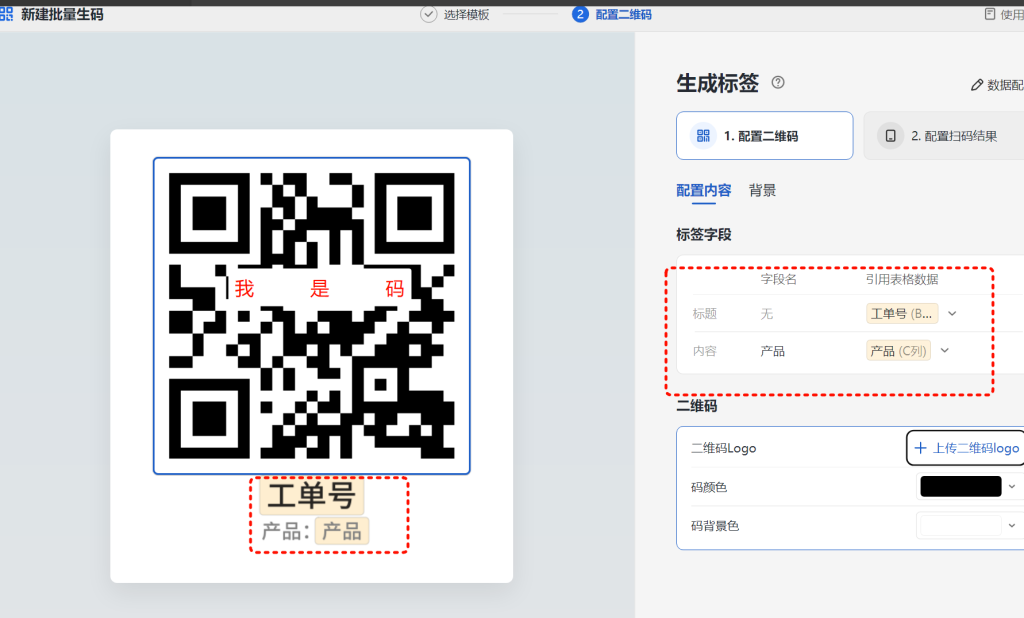
Task: Expand the 工单号 reference dropdown arrow
Action: pyautogui.click(x=952, y=314)
